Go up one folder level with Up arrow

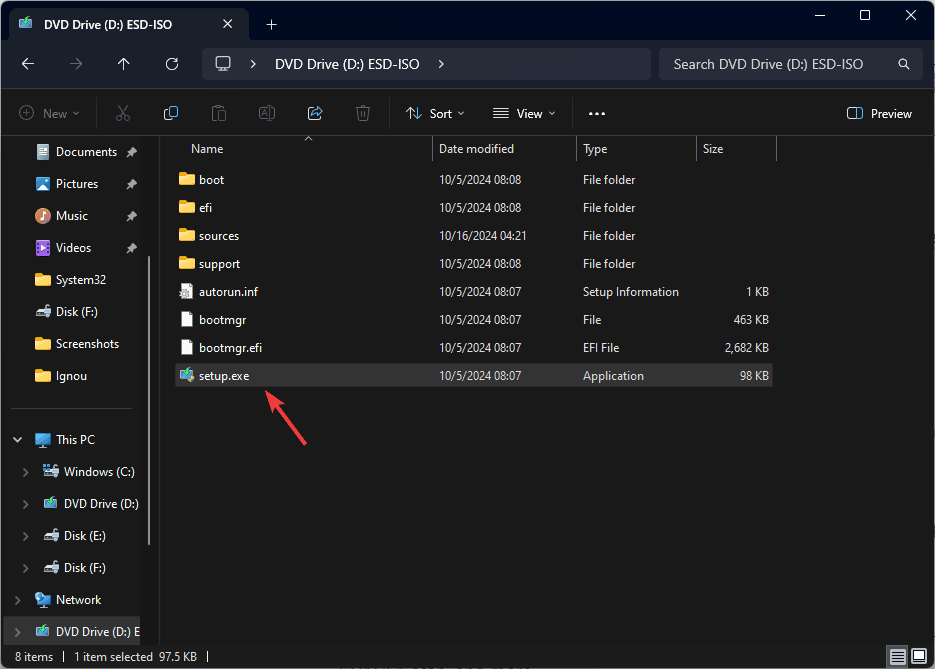tap(124, 64)
